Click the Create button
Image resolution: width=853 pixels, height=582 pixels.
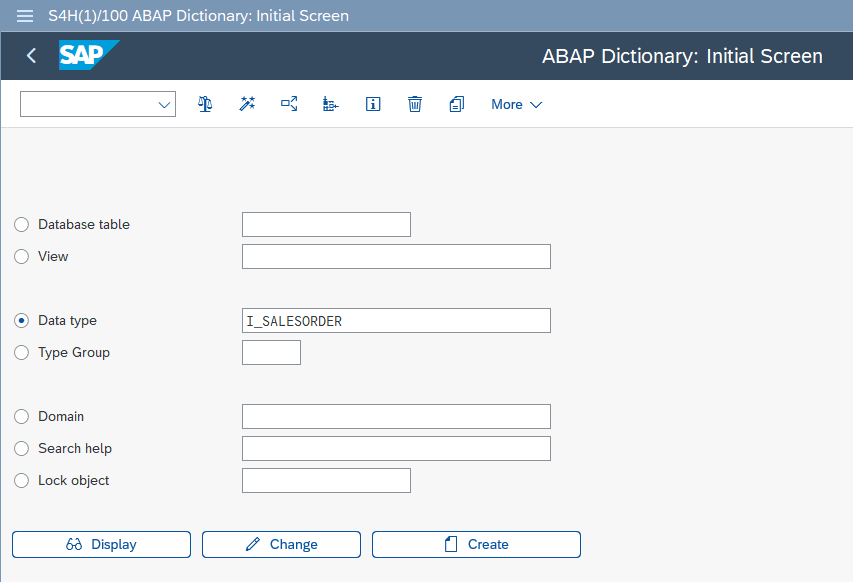click(x=477, y=544)
